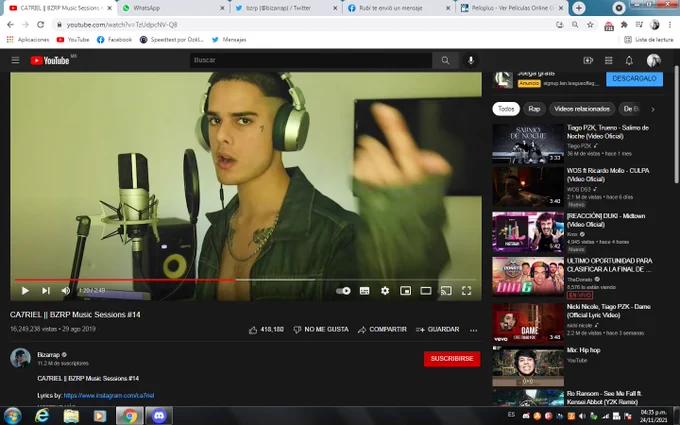680x425 pixels.
Task: Switch to the Pelisplus tab
Action: 512,8
